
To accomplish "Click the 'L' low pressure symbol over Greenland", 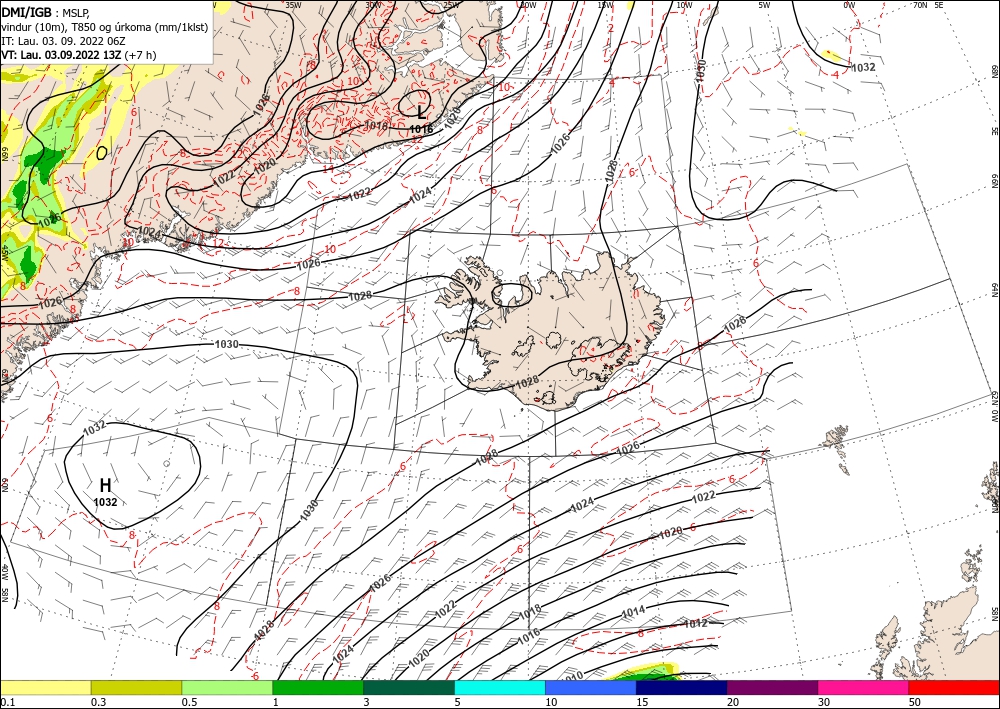I will coord(421,113).
